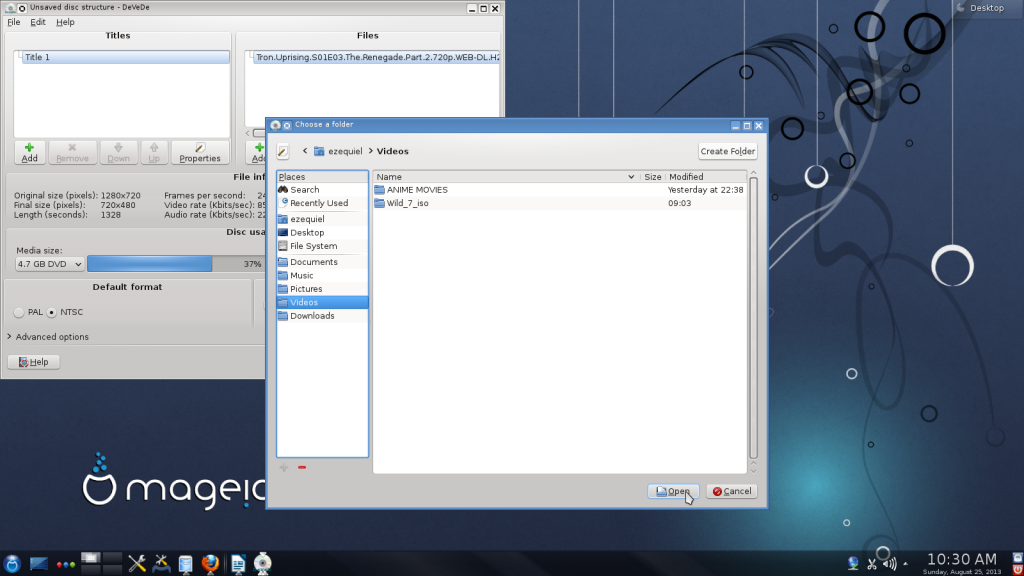Go back with the path left arrow

tap(304, 151)
